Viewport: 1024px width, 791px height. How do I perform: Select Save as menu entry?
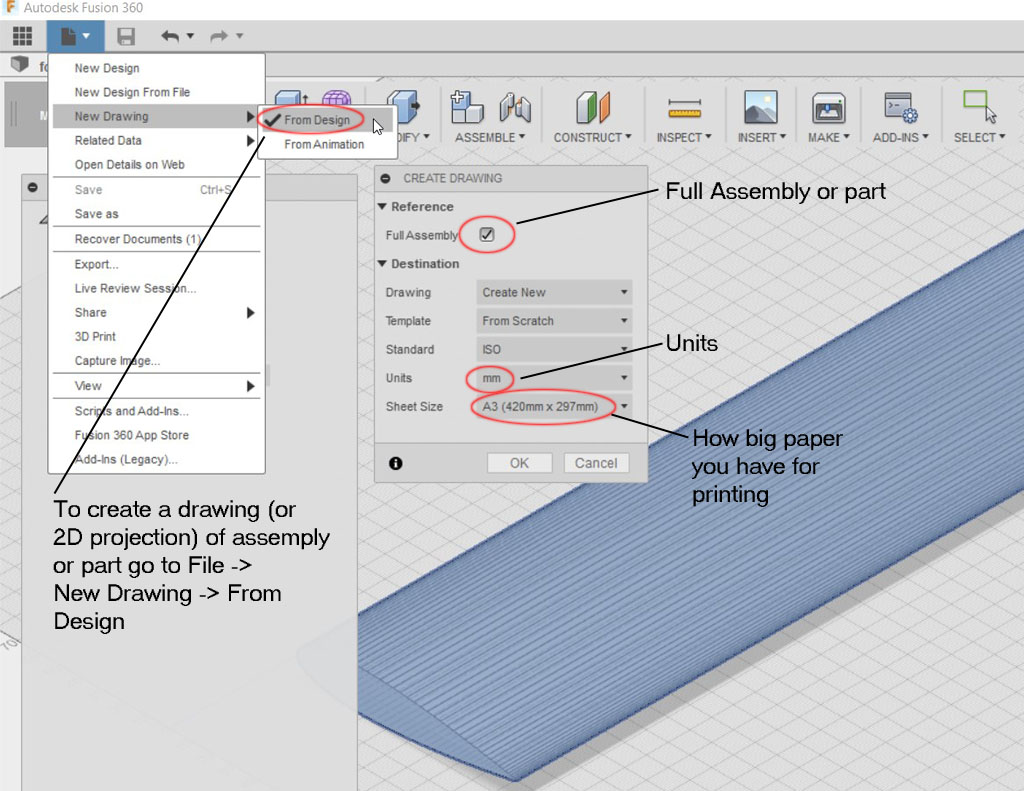[x=157, y=214]
